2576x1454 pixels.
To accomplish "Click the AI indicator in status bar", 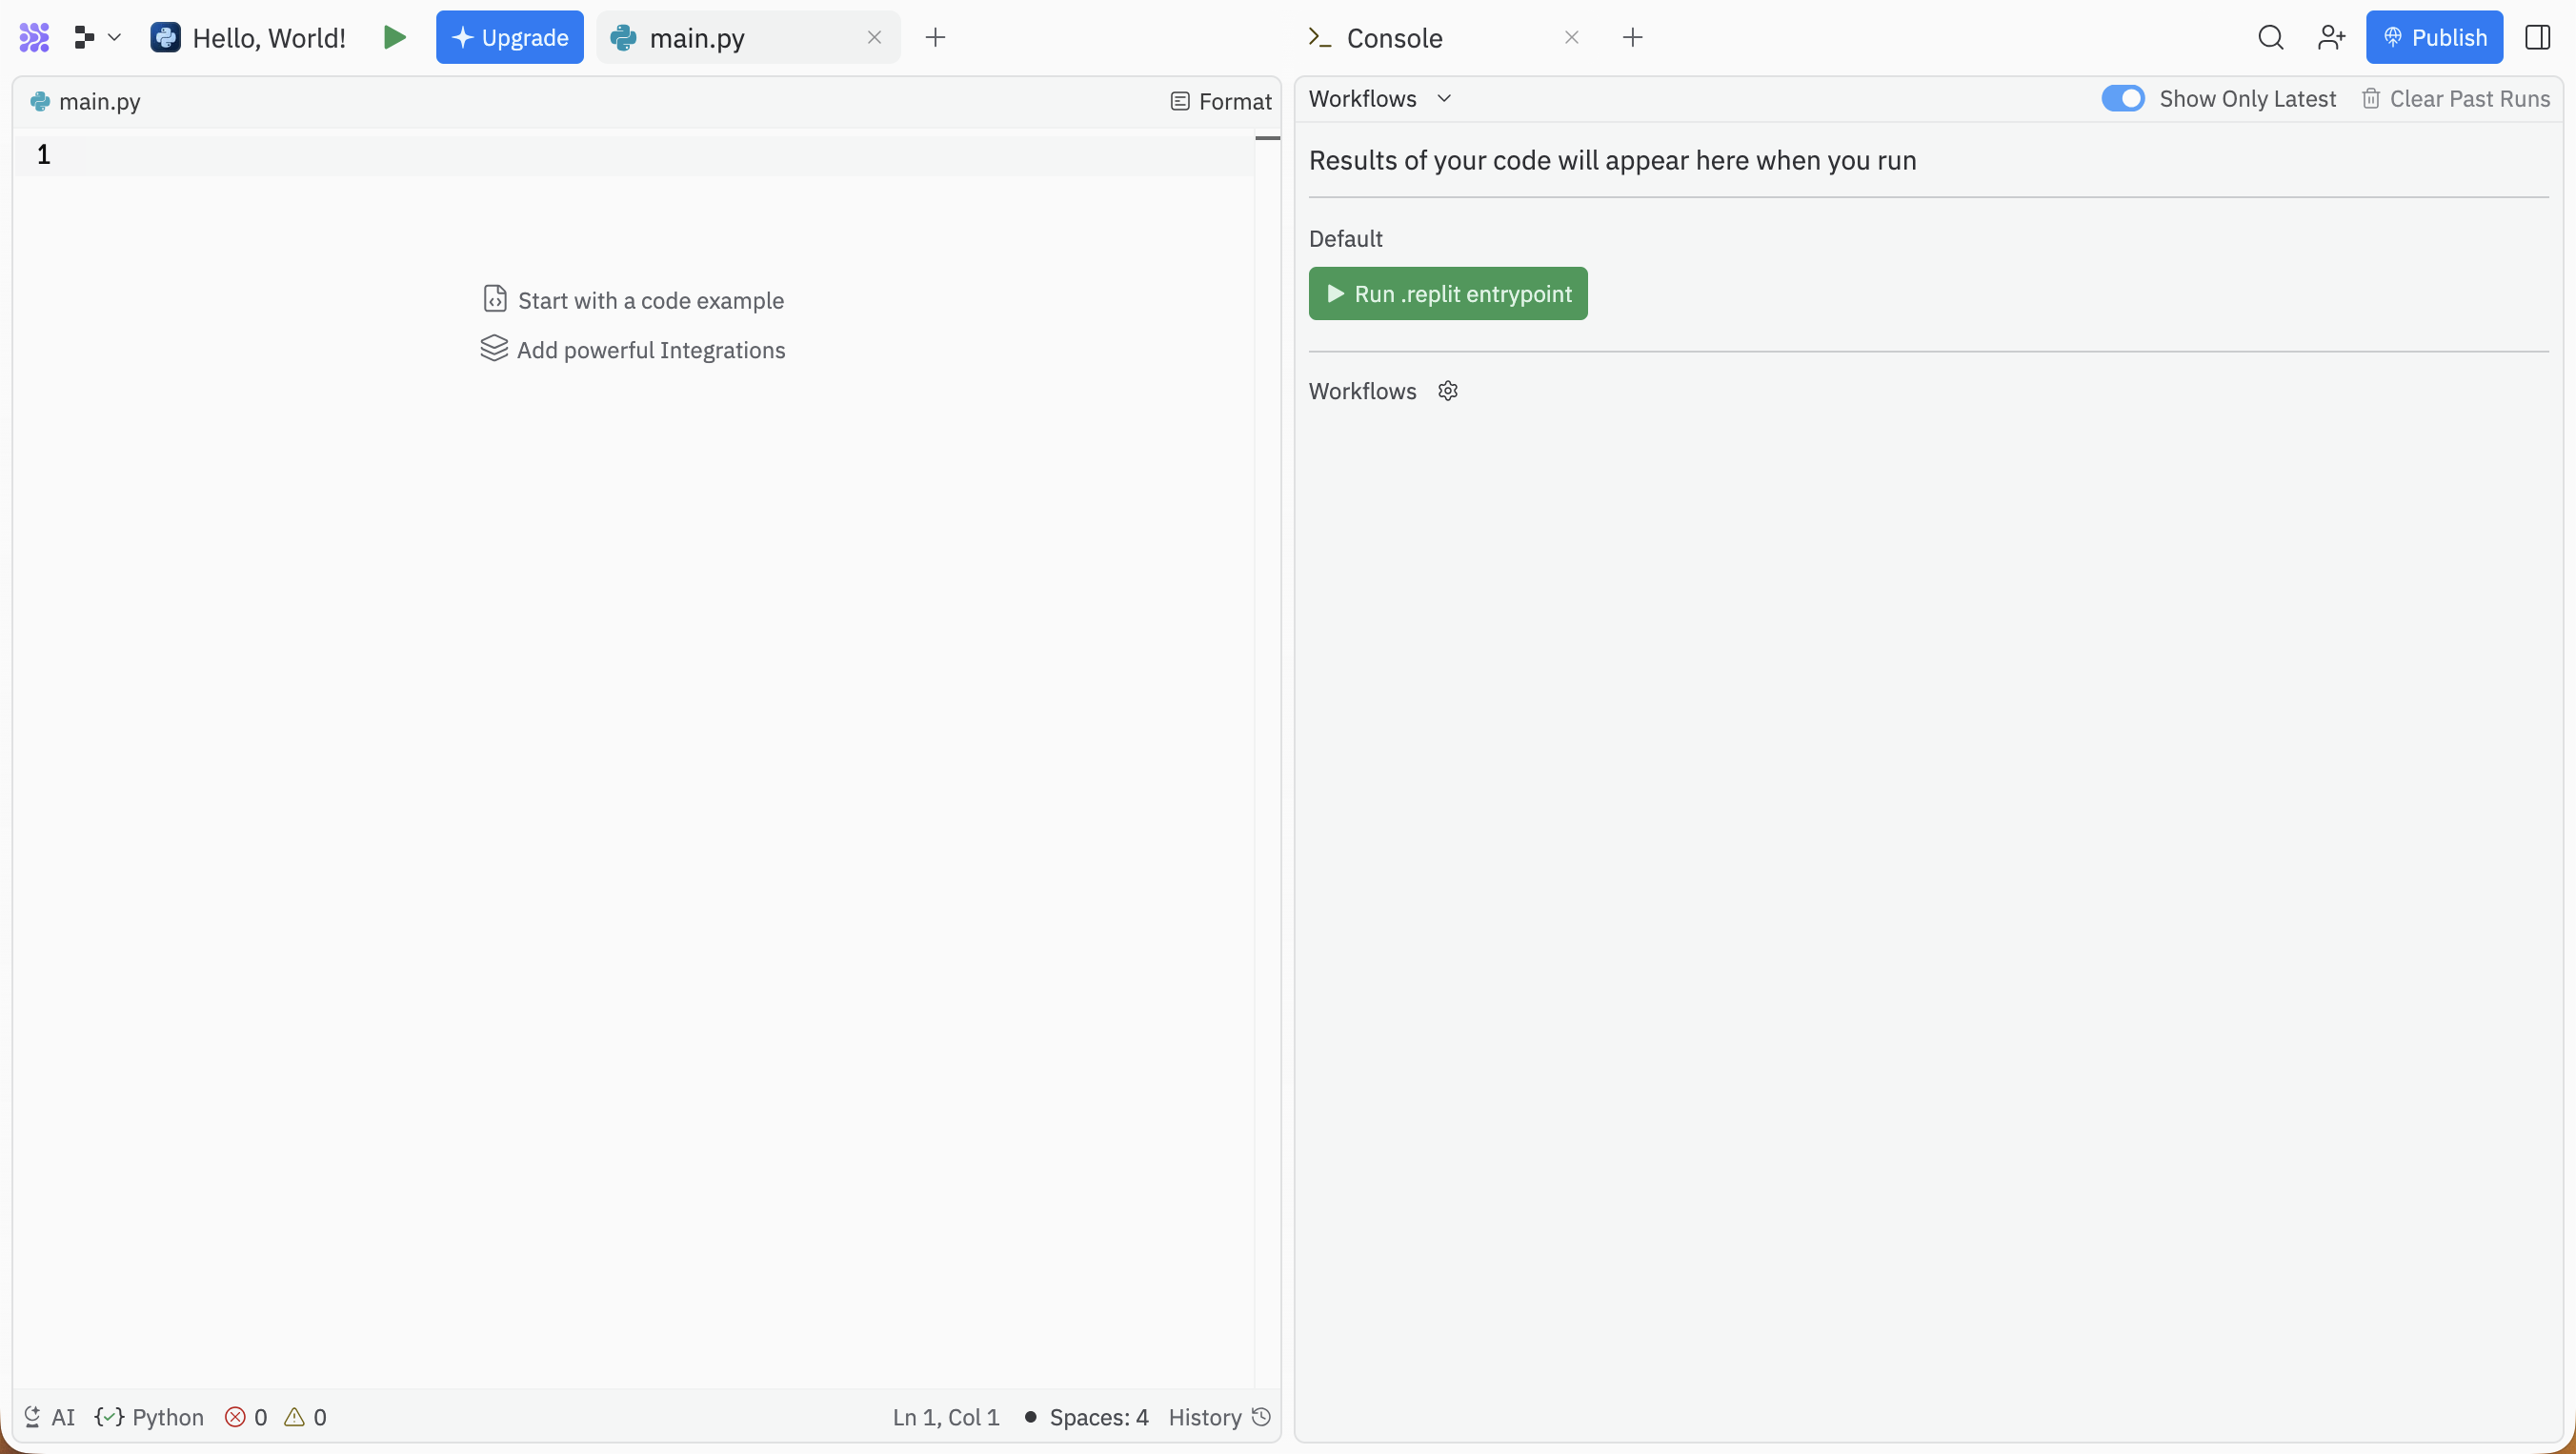I will 48,1417.
